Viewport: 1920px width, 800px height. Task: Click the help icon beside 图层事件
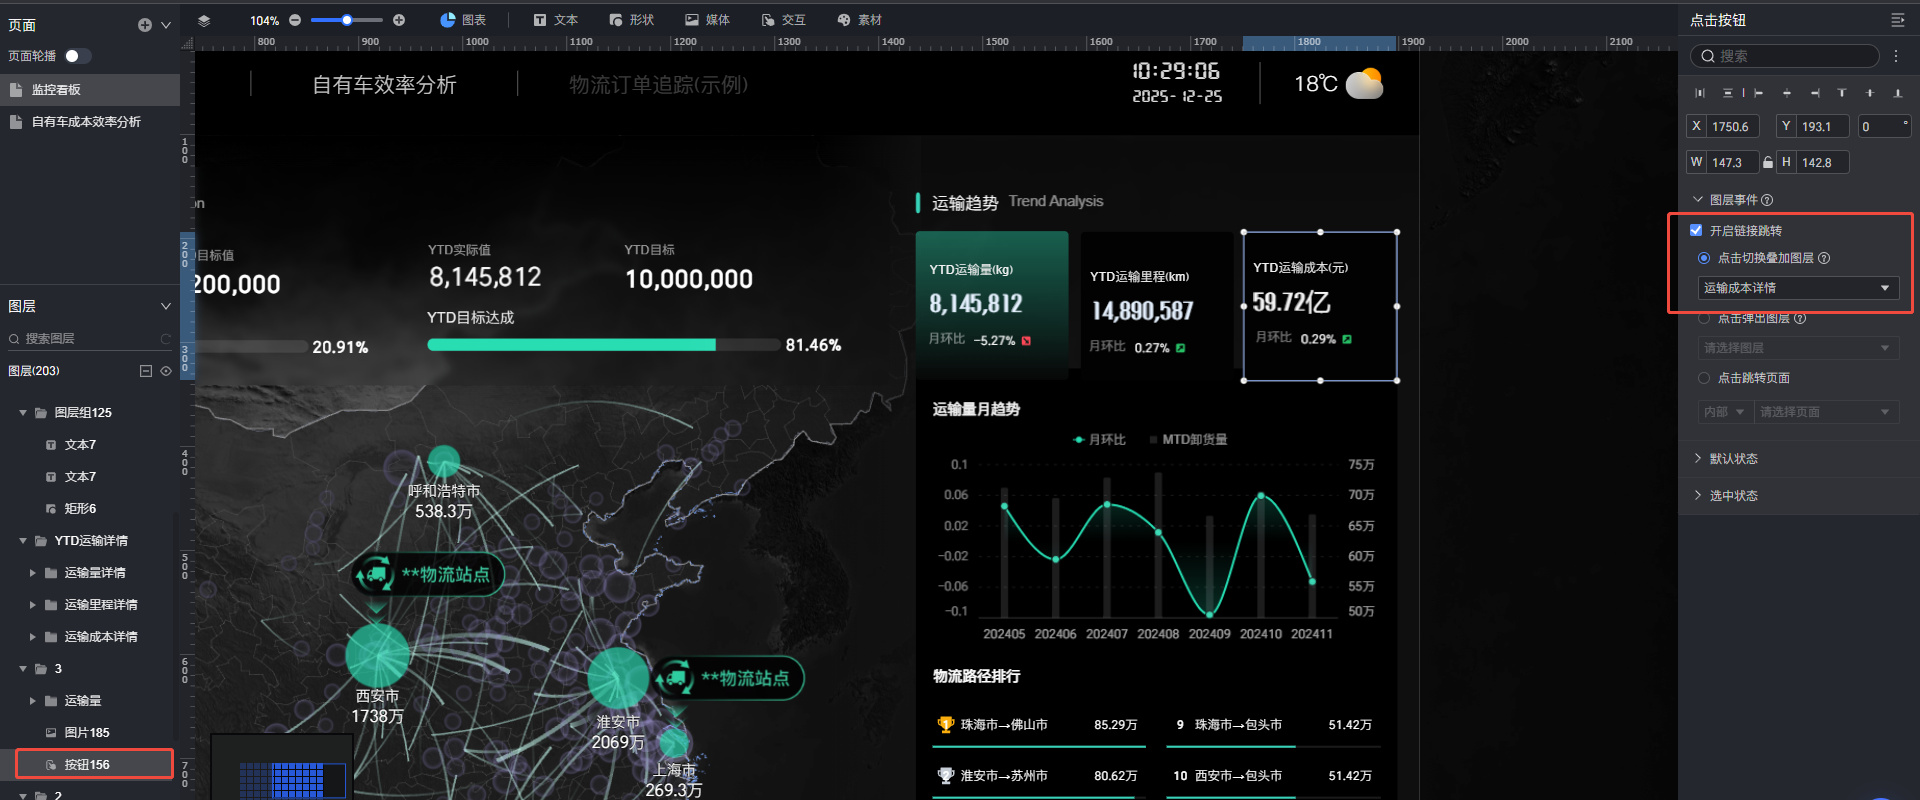click(x=1767, y=200)
